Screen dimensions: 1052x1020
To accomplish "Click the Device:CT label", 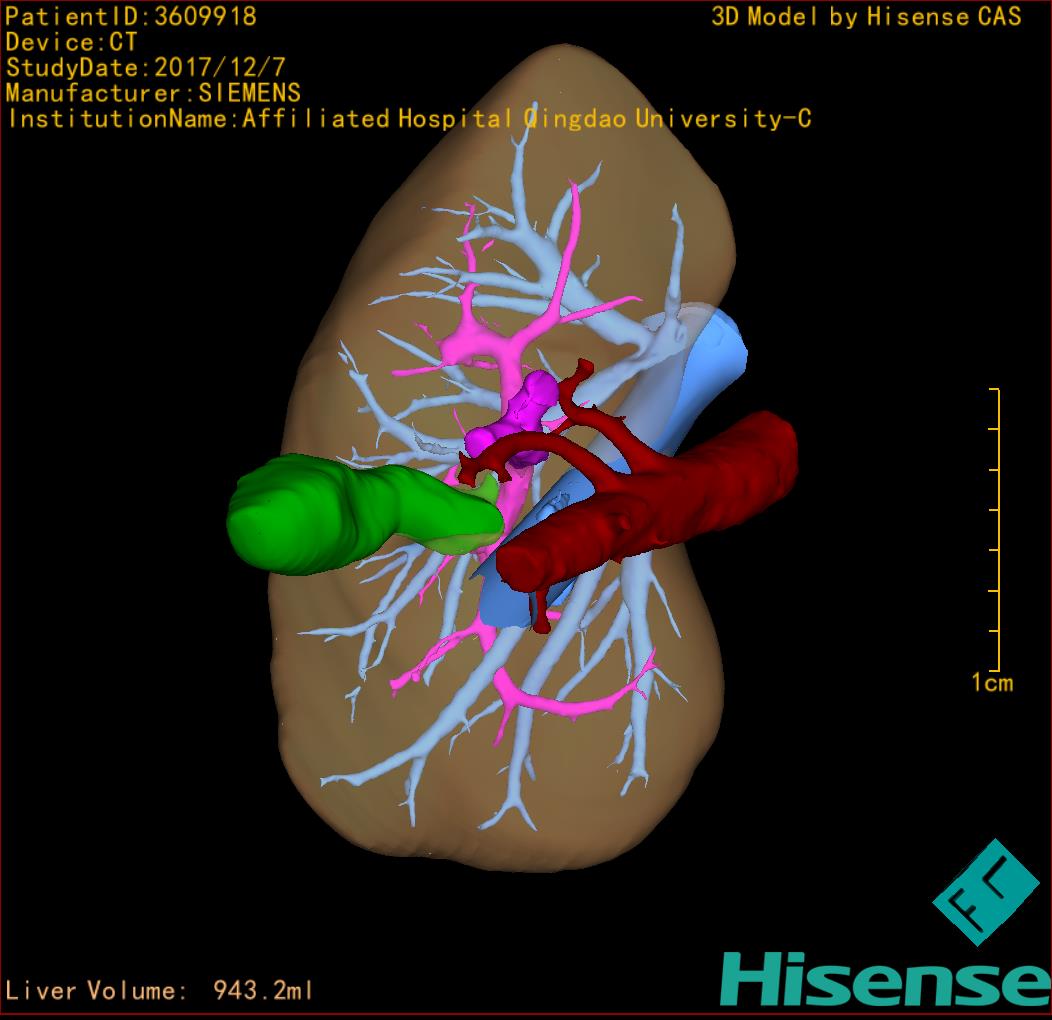I will click(x=71, y=42).
